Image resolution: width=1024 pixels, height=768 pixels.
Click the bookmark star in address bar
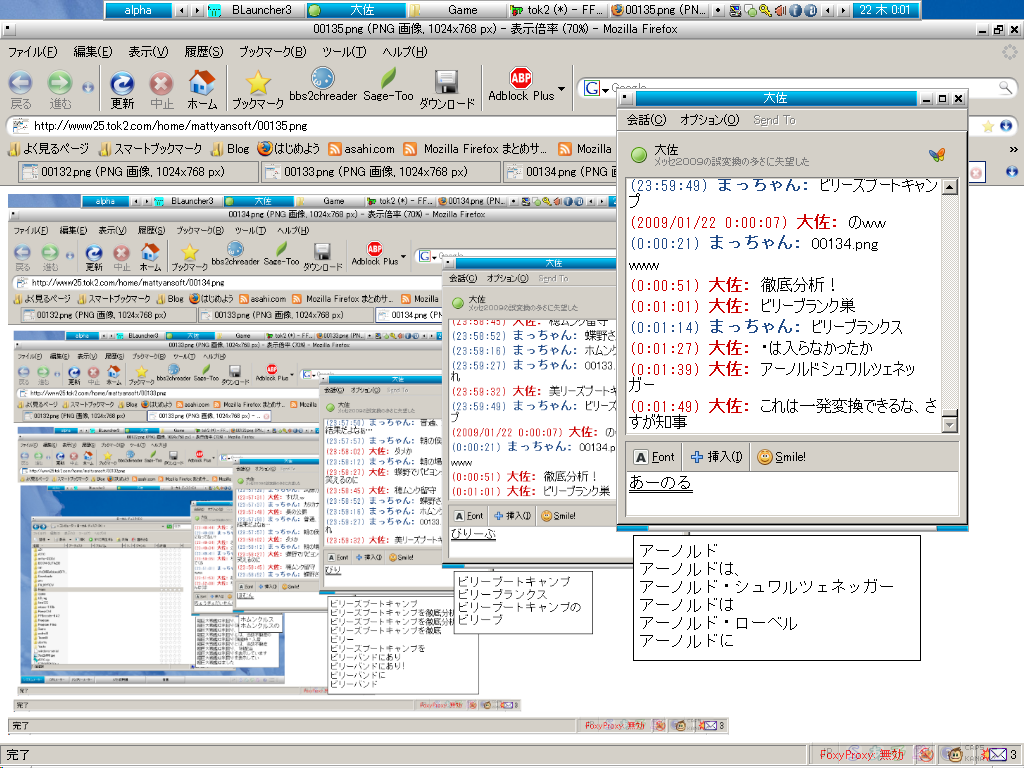coord(988,125)
